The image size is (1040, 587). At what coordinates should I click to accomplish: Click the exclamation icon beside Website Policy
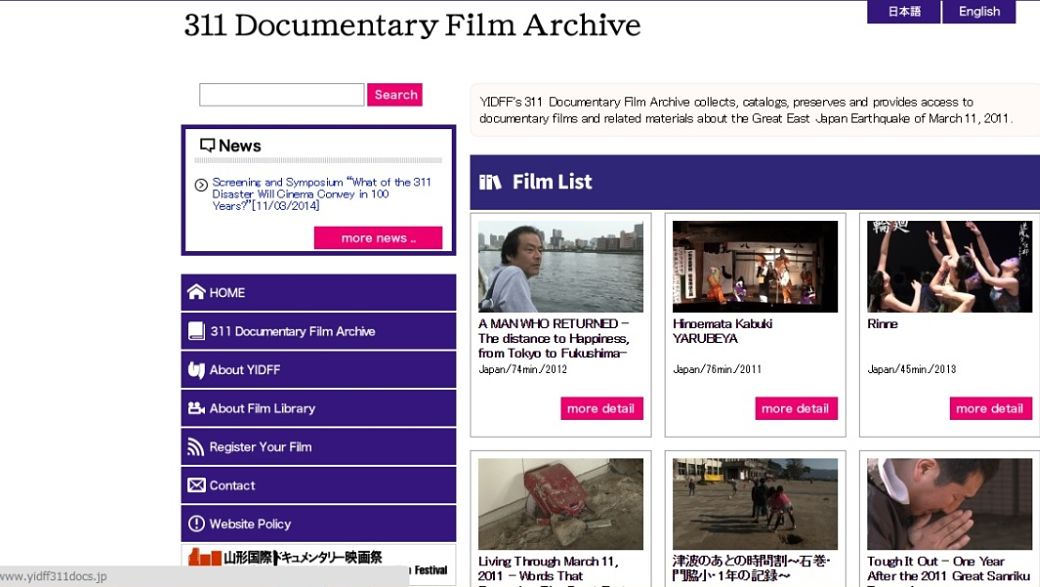click(196, 523)
